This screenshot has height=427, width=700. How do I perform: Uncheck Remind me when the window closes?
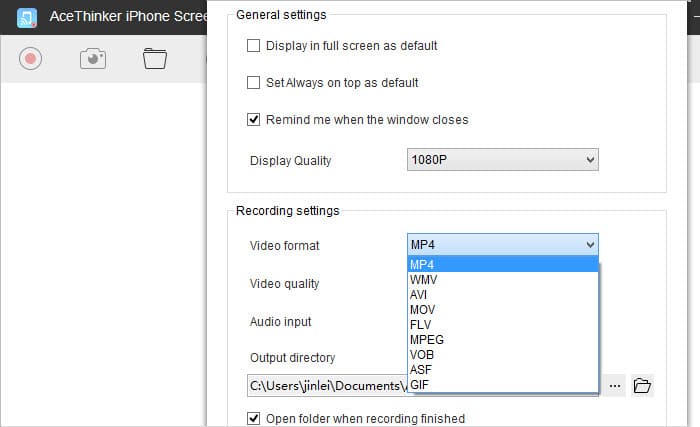254,120
